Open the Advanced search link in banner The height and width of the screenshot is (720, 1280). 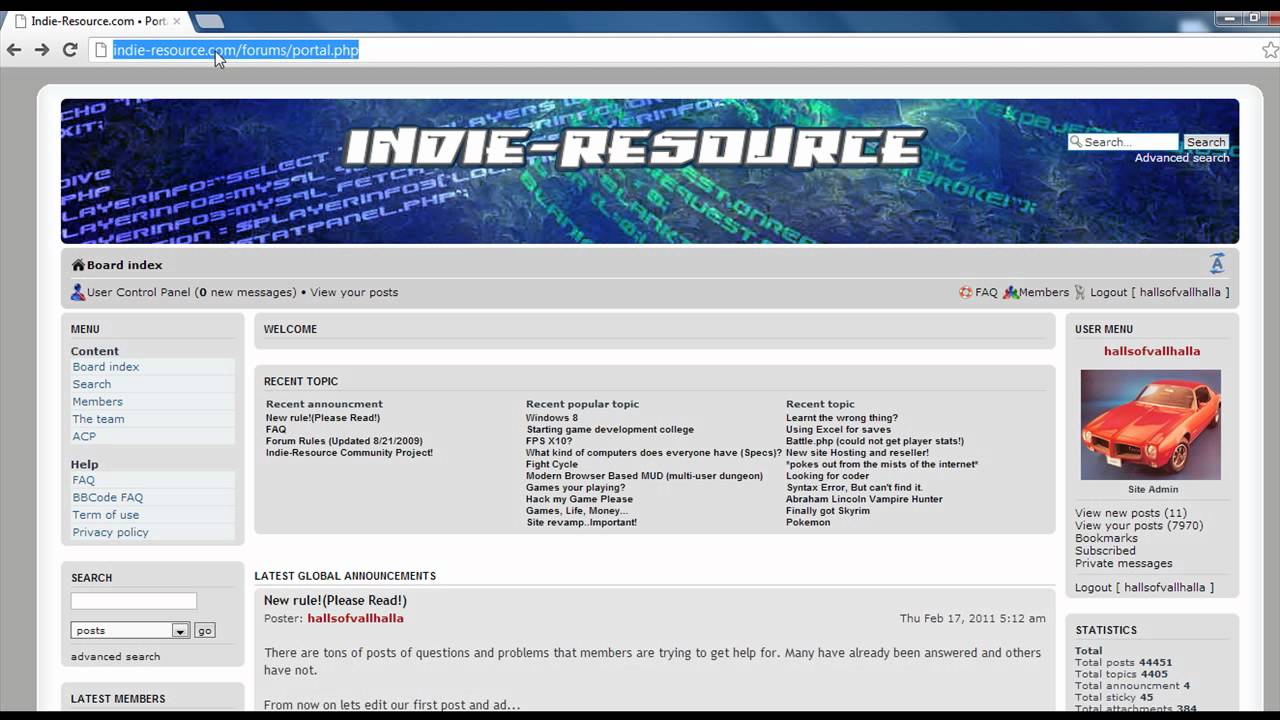pos(1182,158)
